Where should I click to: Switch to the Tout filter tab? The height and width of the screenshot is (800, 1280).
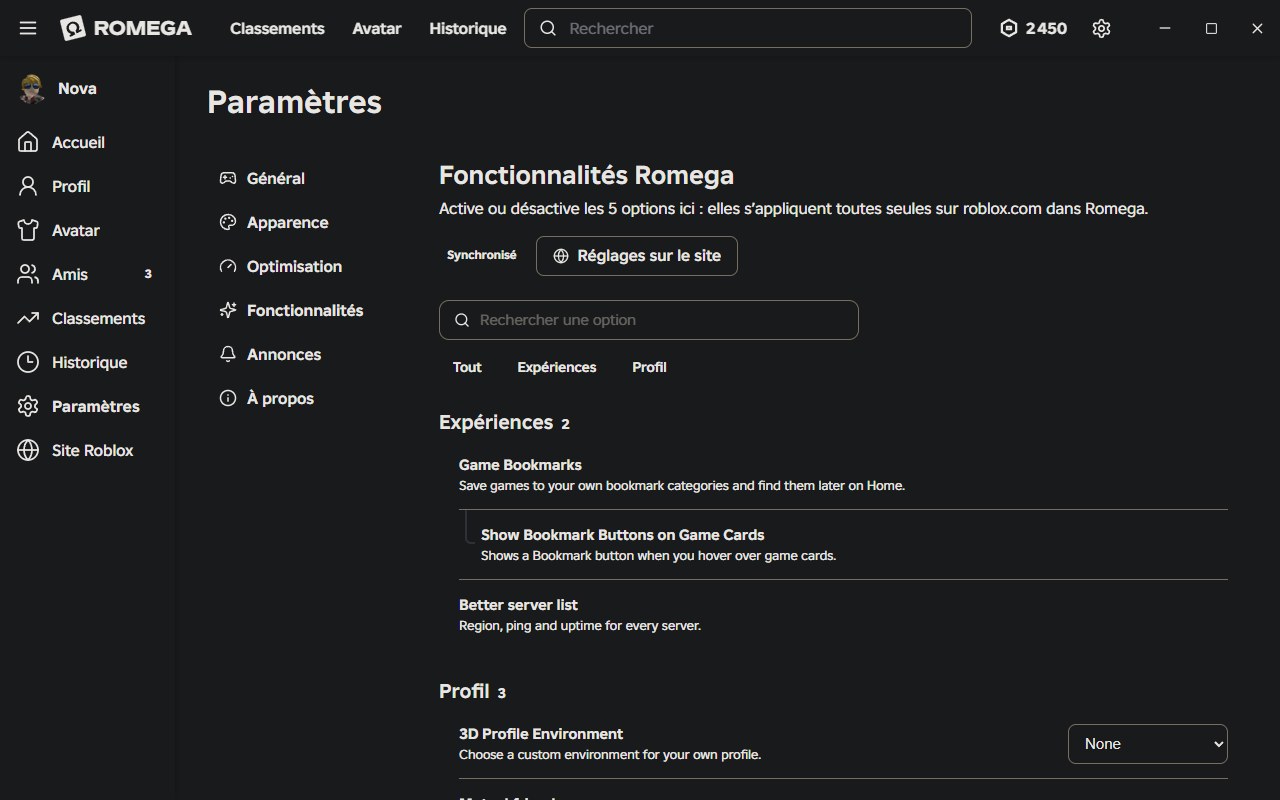pos(467,367)
